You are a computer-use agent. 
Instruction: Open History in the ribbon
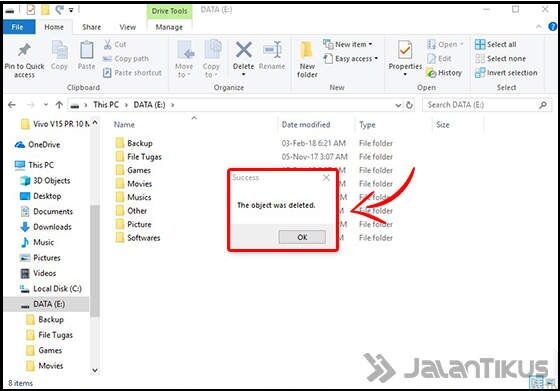(444, 73)
